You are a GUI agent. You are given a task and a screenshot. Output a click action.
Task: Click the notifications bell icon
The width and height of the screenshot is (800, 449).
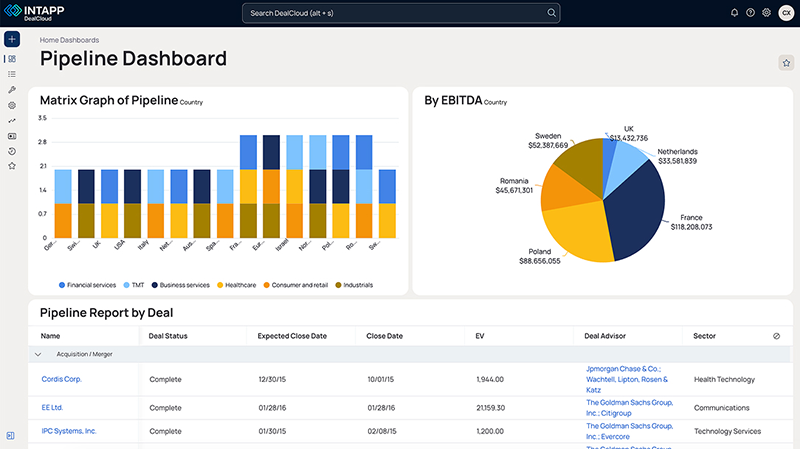tap(735, 13)
